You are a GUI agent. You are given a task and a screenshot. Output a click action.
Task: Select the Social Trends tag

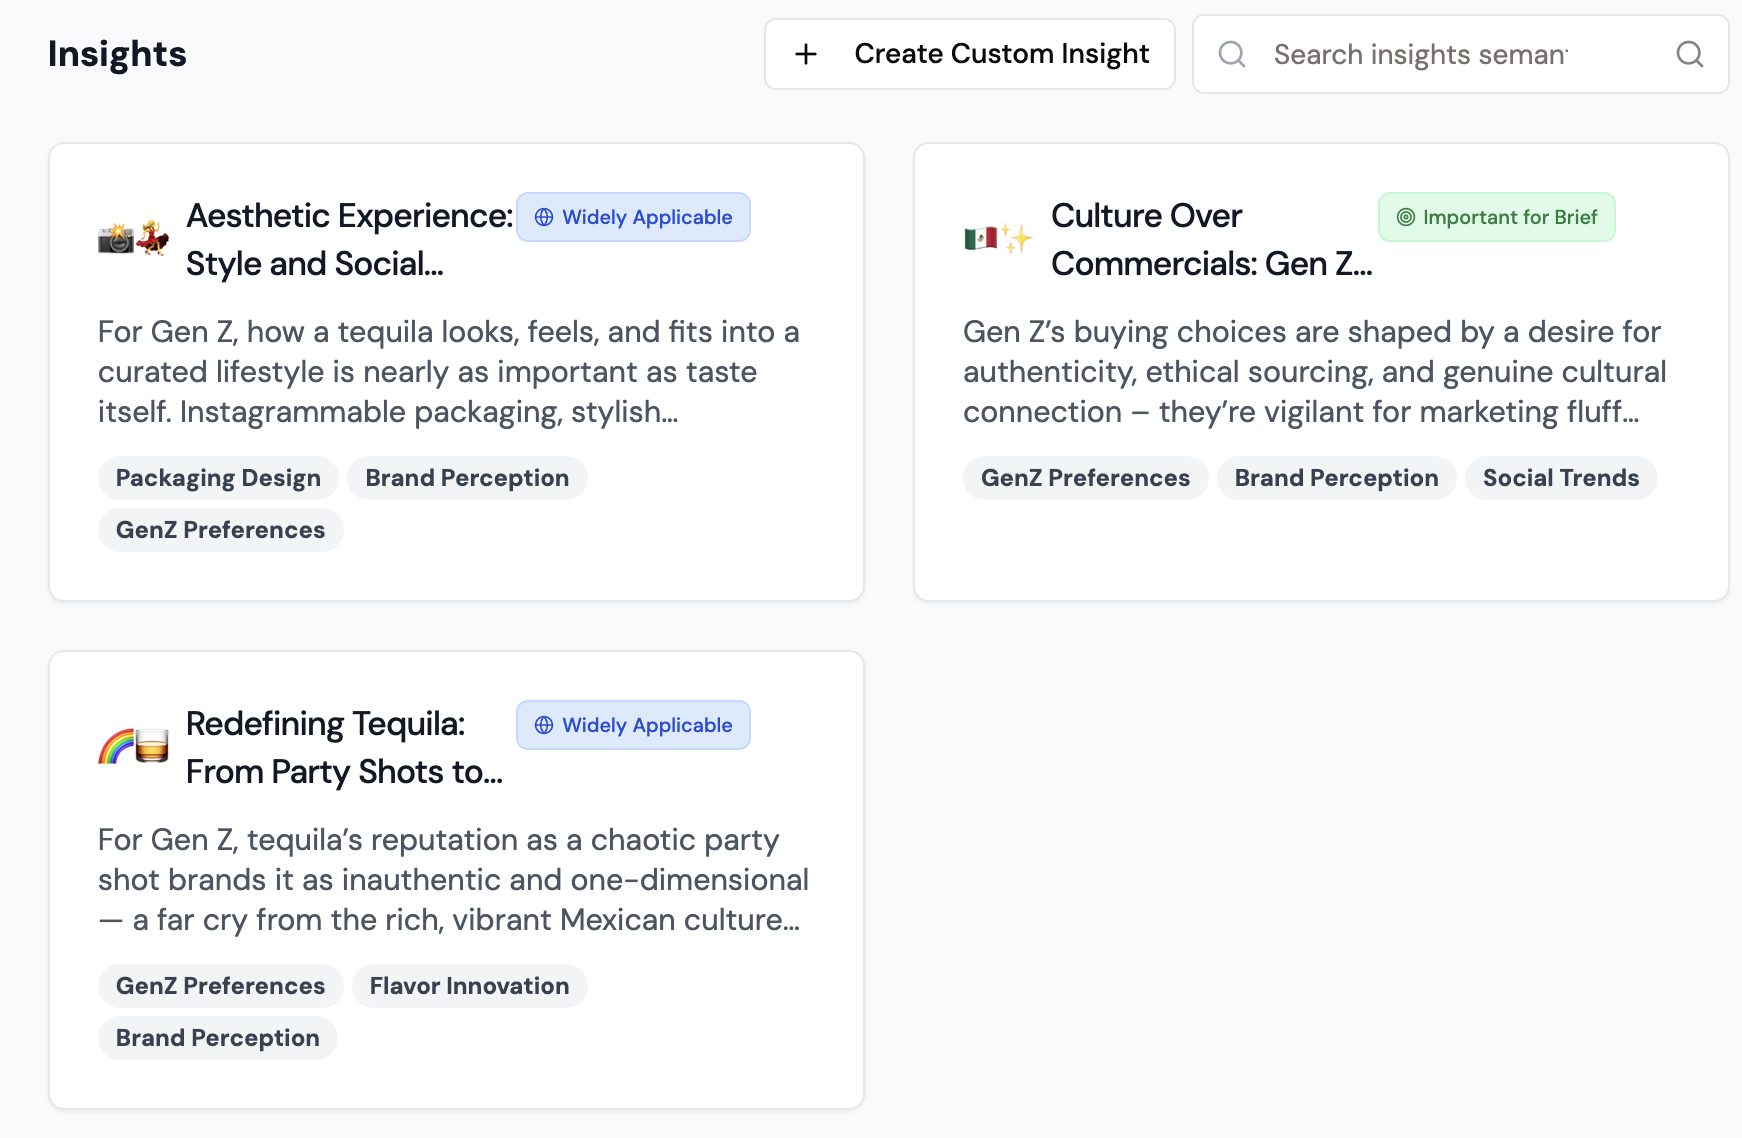pos(1561,477)
